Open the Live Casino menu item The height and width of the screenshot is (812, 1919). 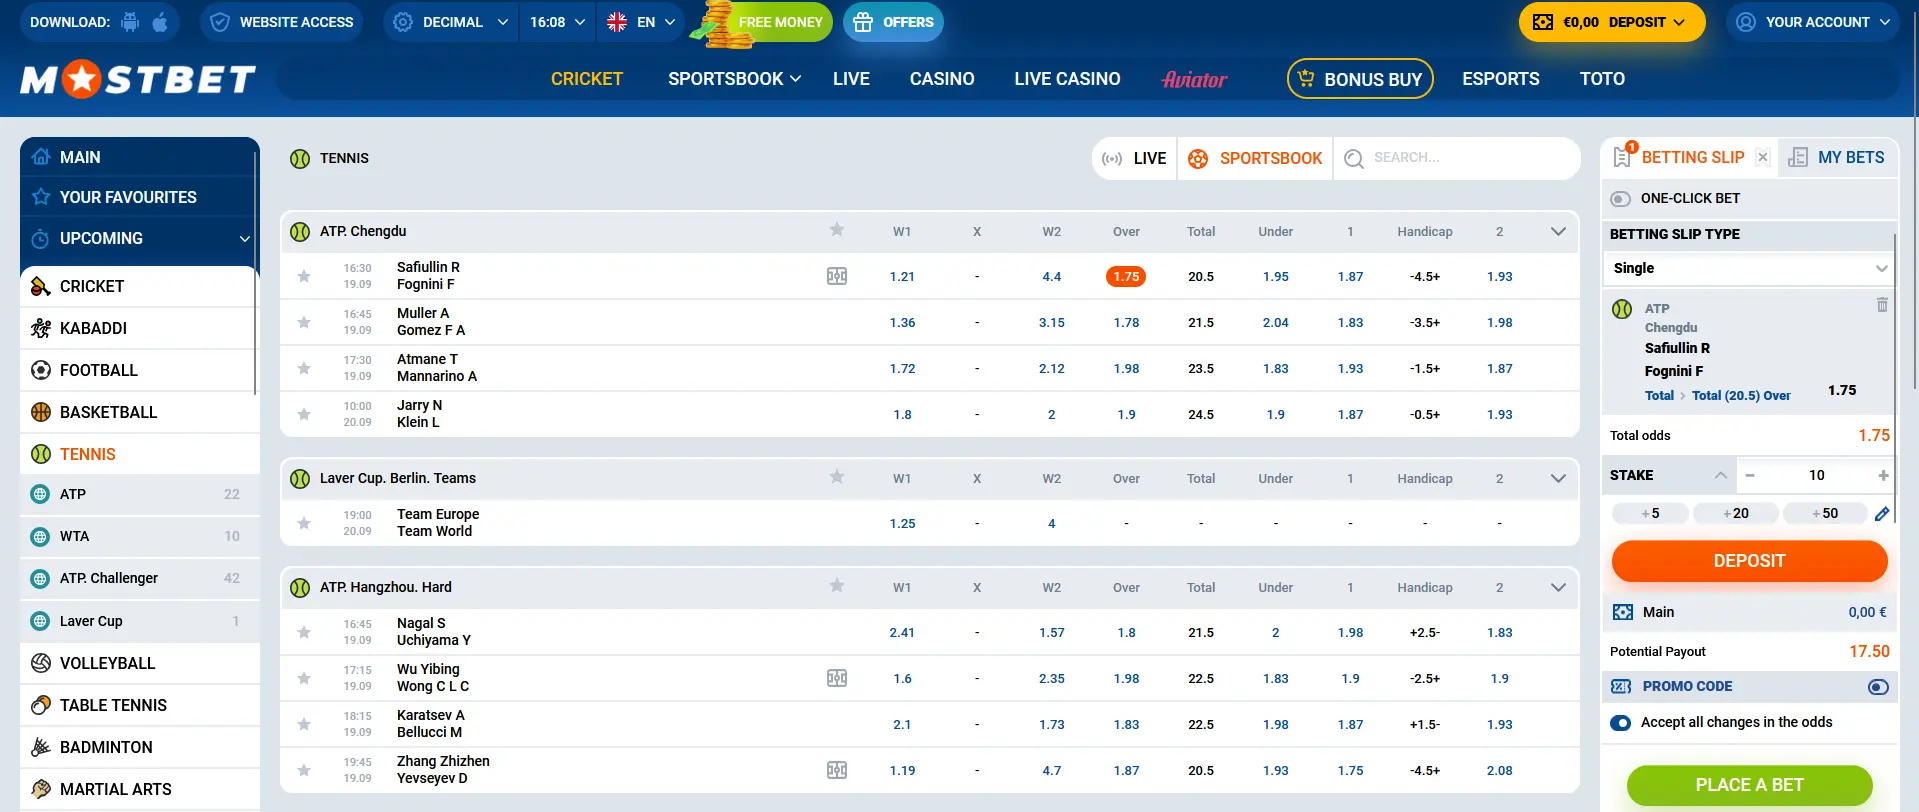click(1067, 79)
